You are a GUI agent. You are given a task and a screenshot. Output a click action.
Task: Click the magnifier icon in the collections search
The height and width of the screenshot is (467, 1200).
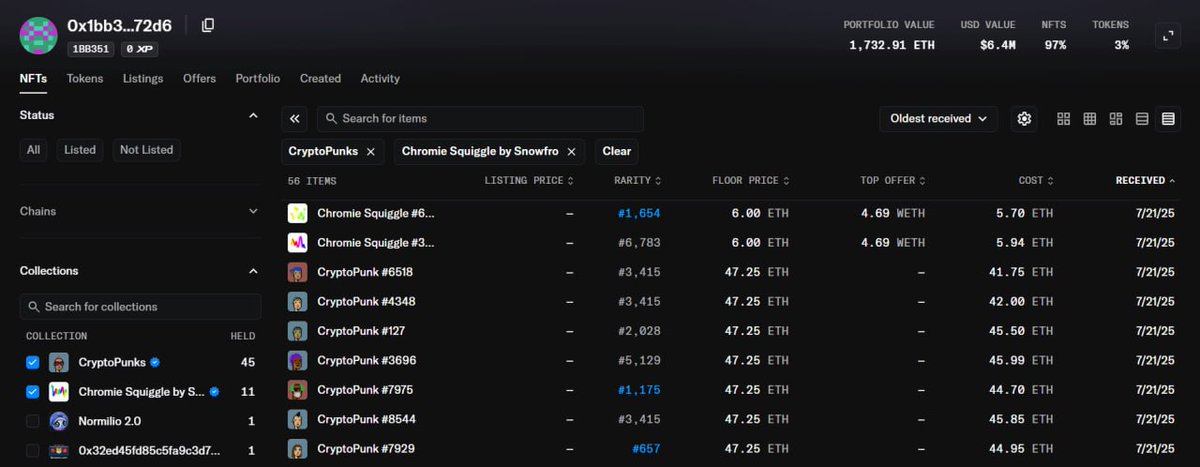(x=35, y=307)
